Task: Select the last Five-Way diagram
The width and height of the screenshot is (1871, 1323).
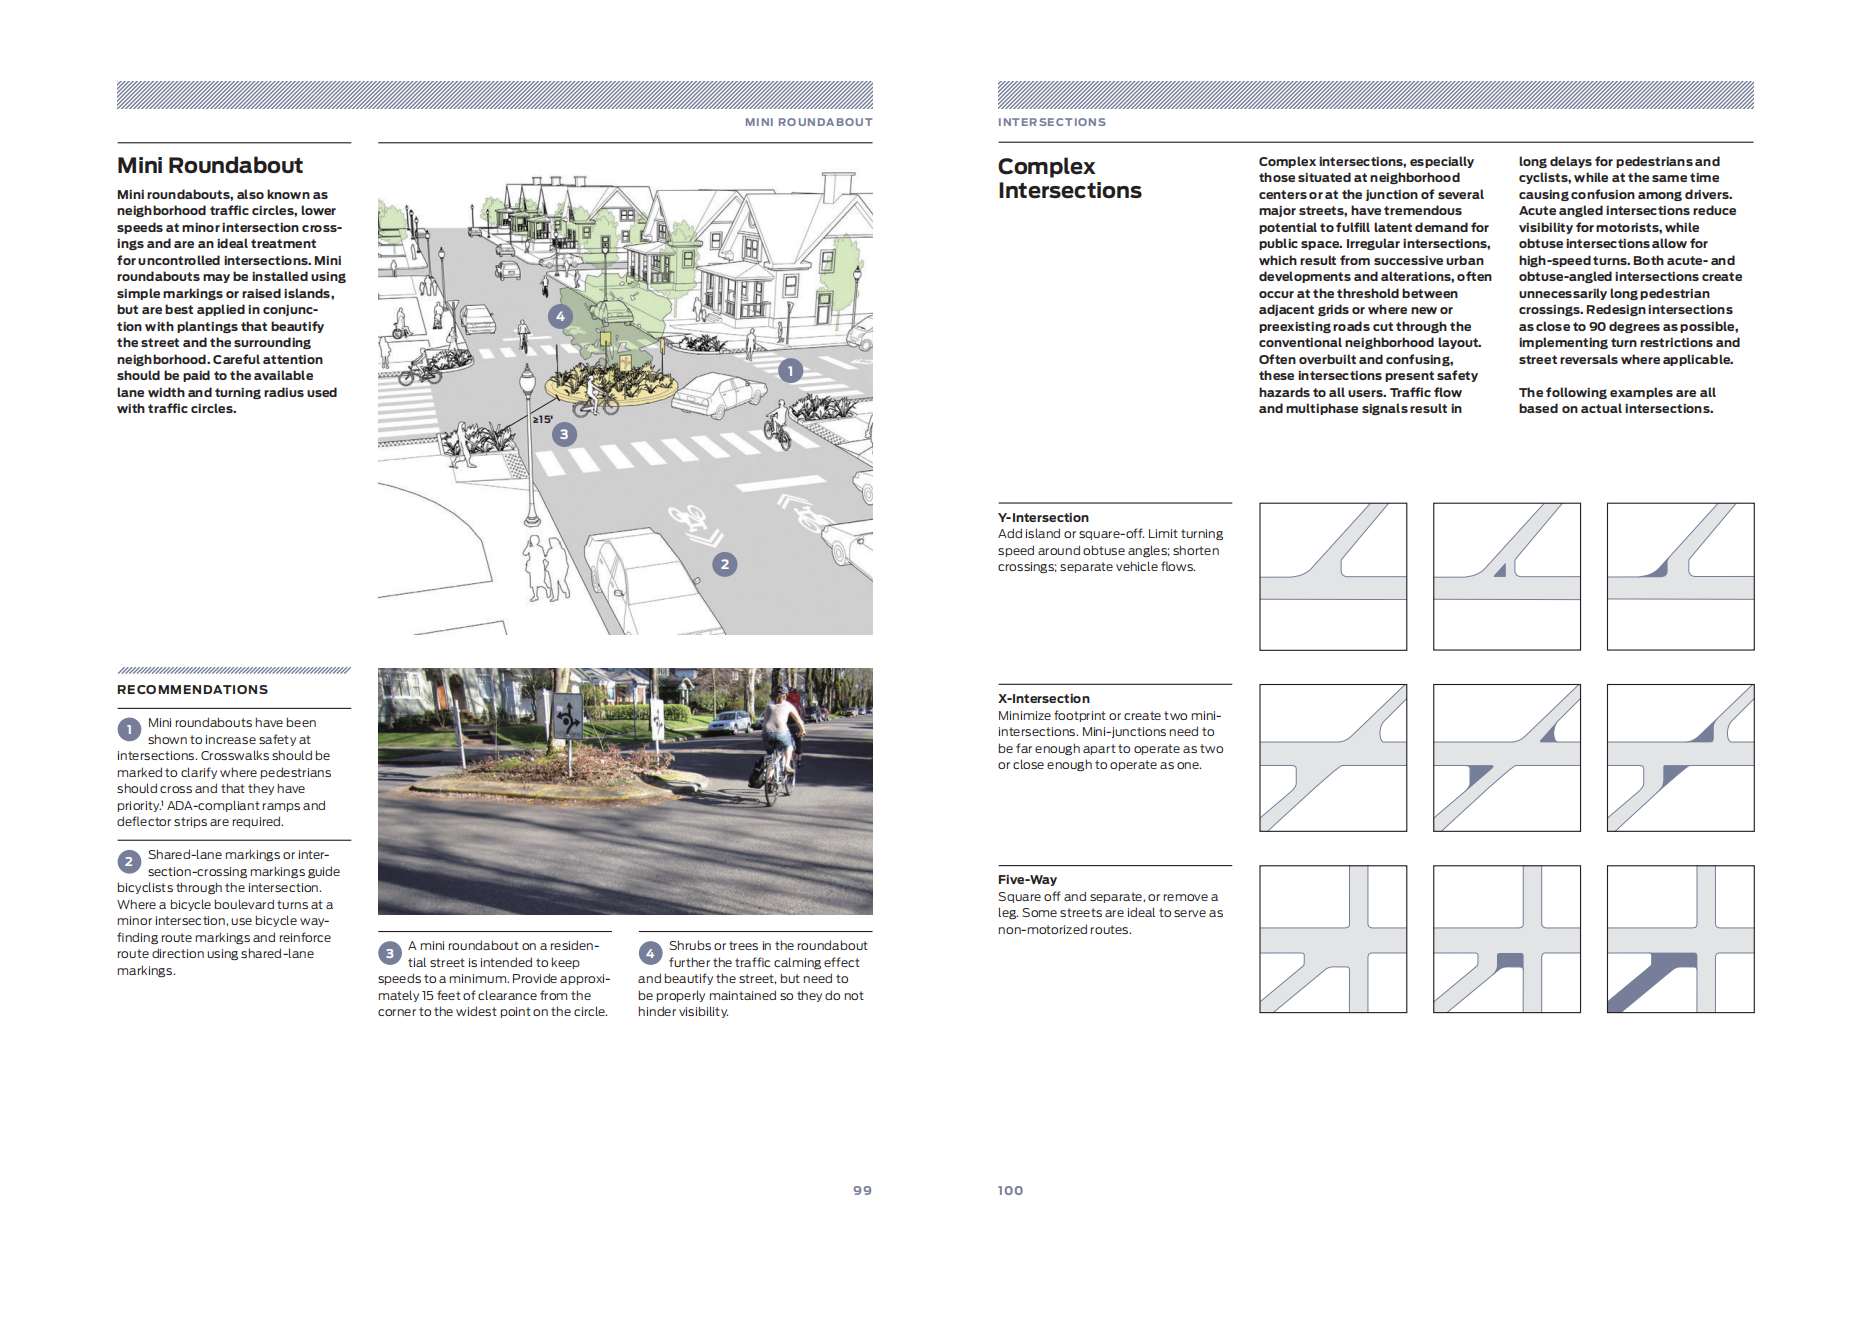Action: coord(1680,939)
